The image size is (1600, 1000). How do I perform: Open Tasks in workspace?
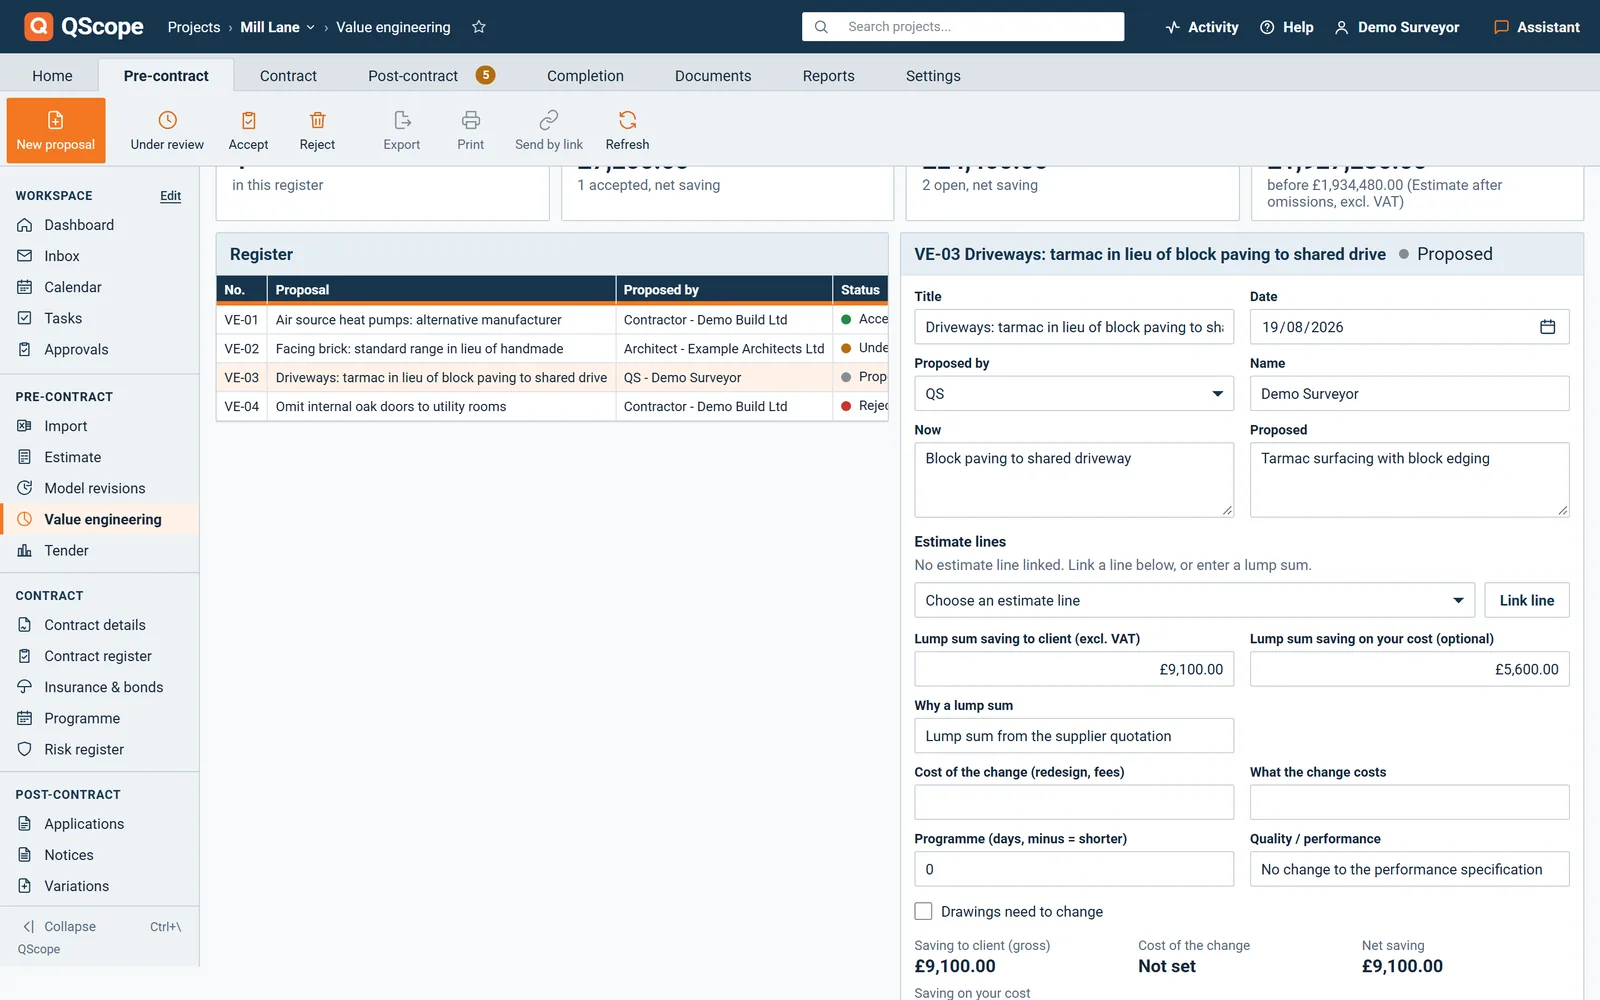tap(99, 318)
